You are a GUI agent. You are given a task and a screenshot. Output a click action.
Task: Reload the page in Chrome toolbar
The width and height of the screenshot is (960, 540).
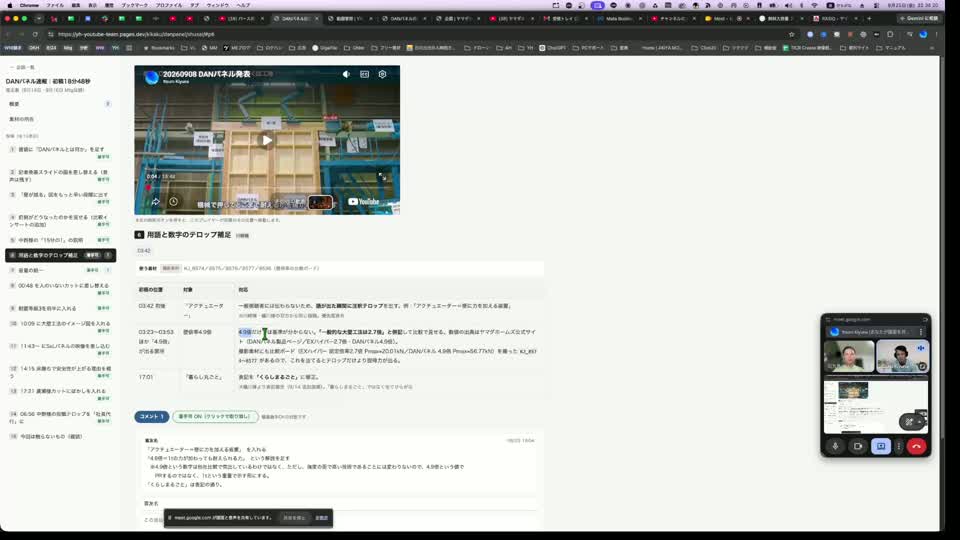[x=35, y=34]
